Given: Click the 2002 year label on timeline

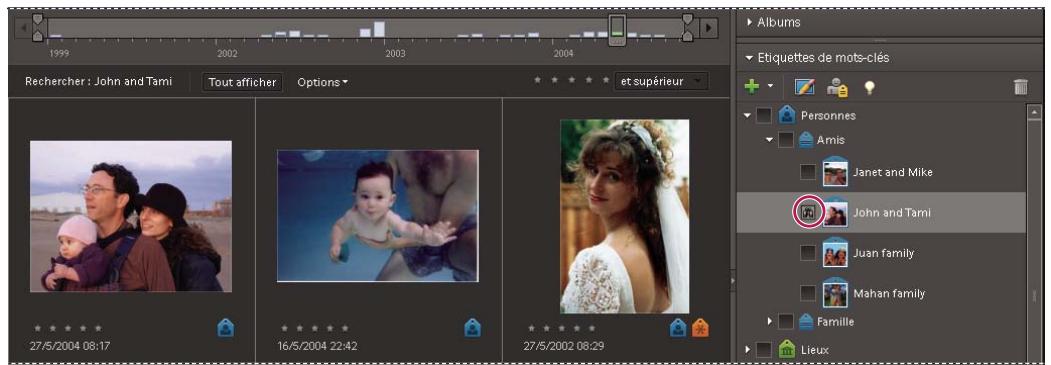Looking at the screenshot, I should tap(227, 53).
